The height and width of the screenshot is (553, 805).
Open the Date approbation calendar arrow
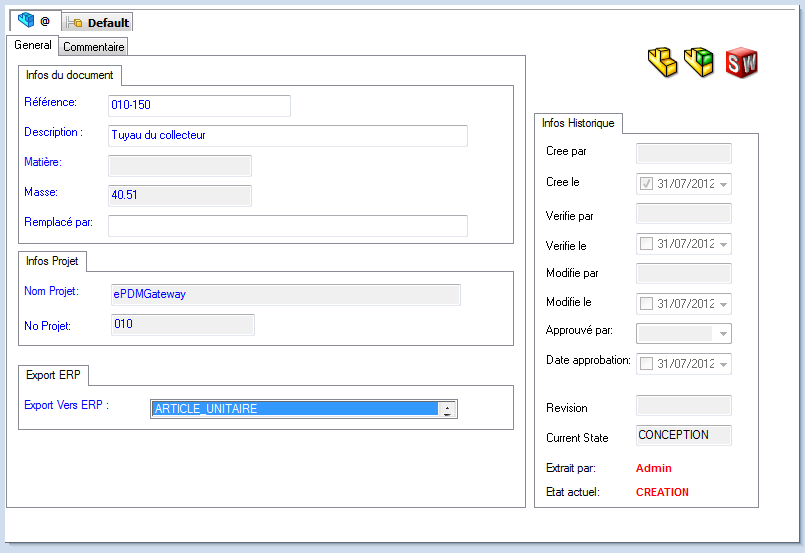click(723, 364)
